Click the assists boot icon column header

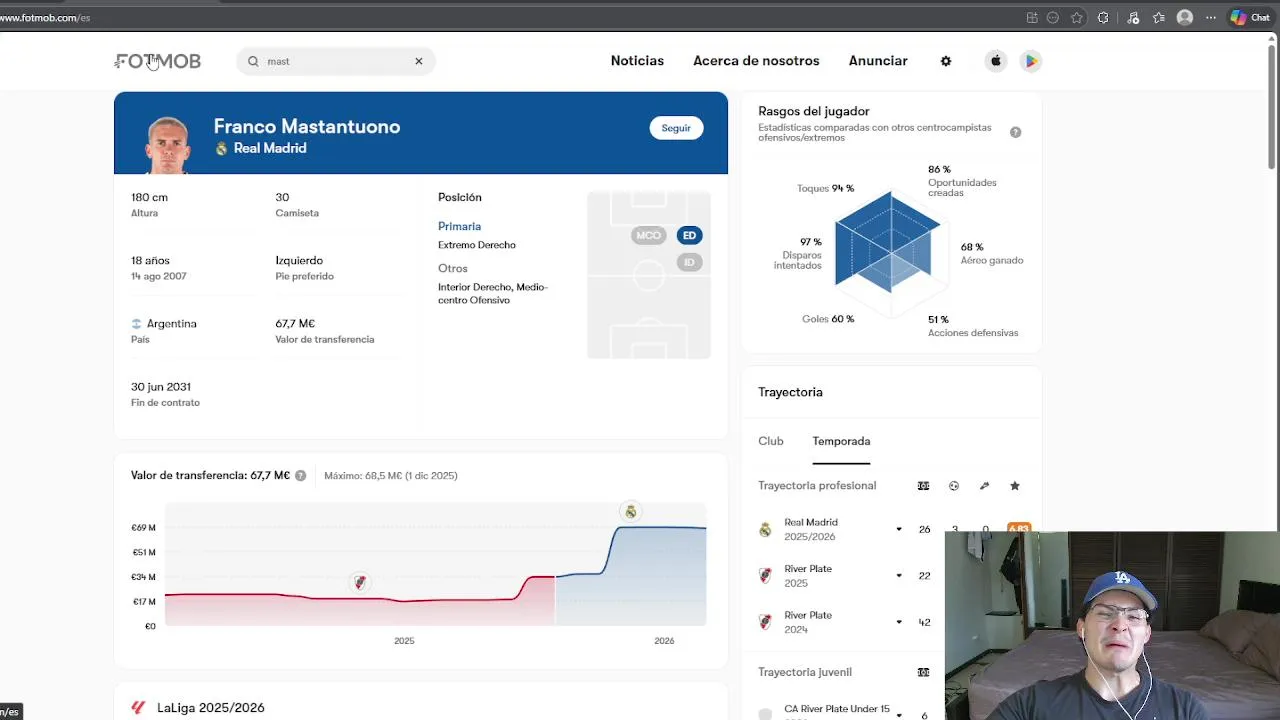click(x=984, y=486)
